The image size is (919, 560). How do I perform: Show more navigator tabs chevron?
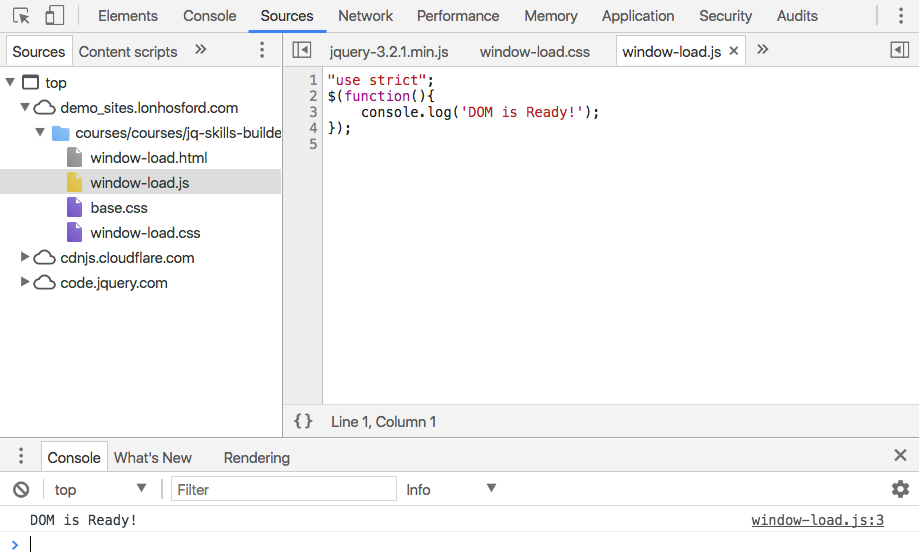(x=200, y=49)
